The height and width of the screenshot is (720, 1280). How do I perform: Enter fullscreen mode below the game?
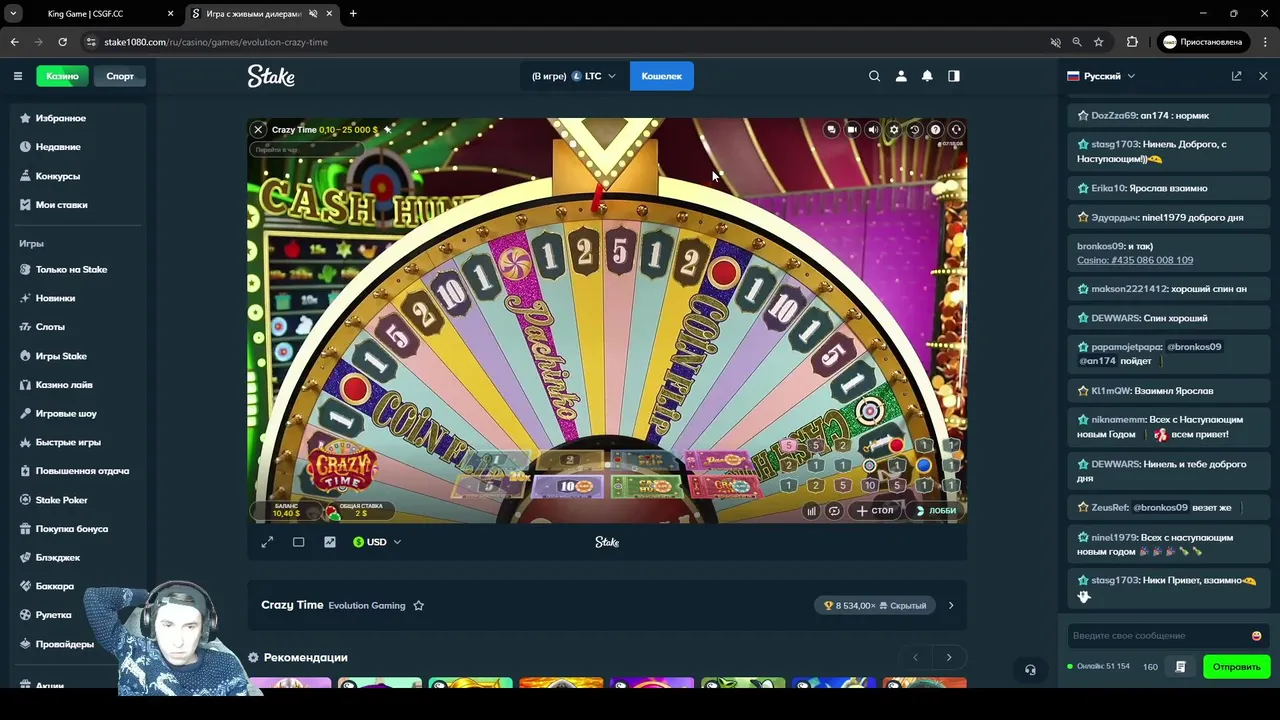tap(267, 542)
